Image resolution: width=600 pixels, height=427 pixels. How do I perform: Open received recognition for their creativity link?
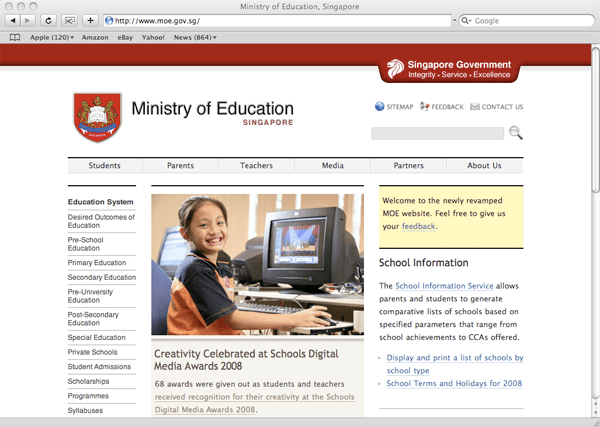coord(254,403)
